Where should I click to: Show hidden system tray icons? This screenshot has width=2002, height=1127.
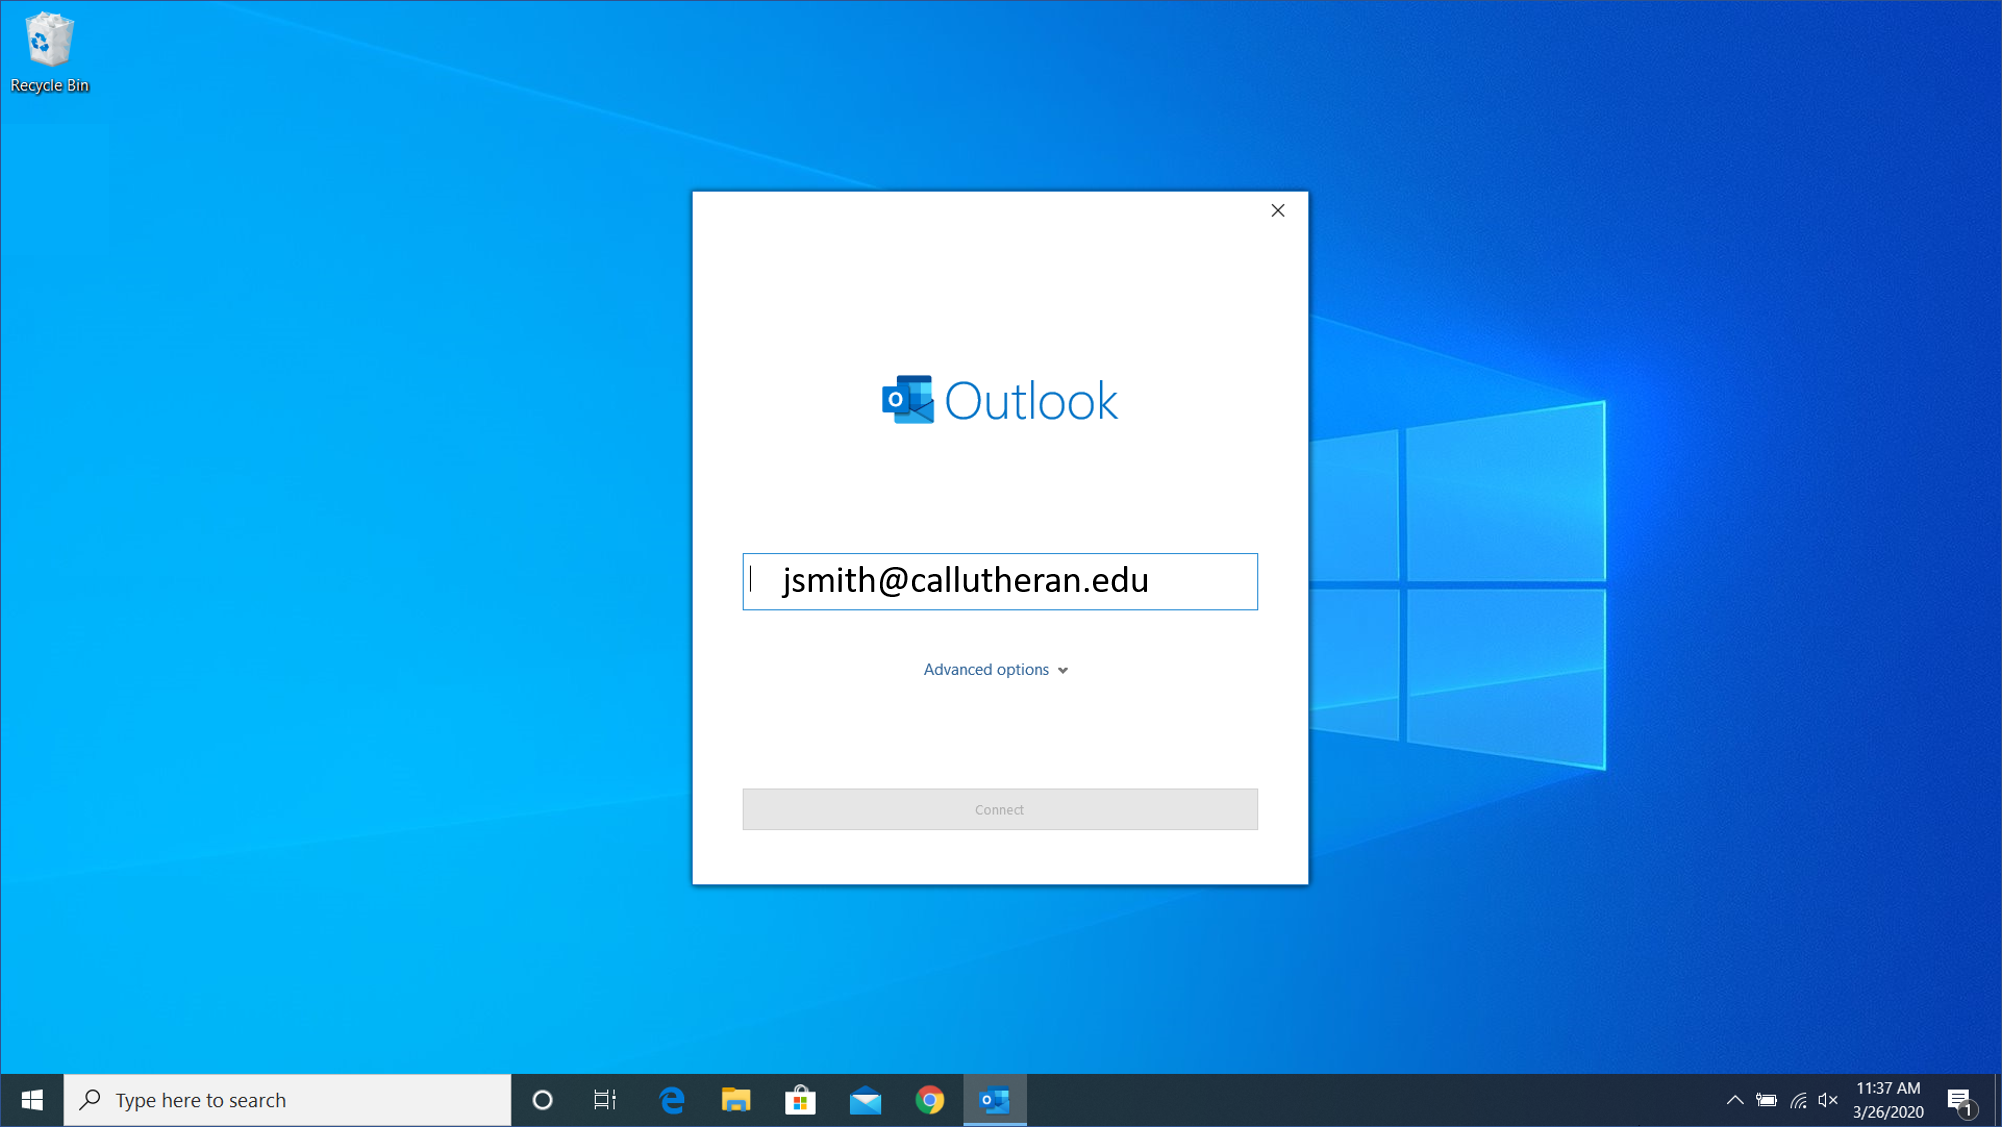[x=1734, y=1100]
